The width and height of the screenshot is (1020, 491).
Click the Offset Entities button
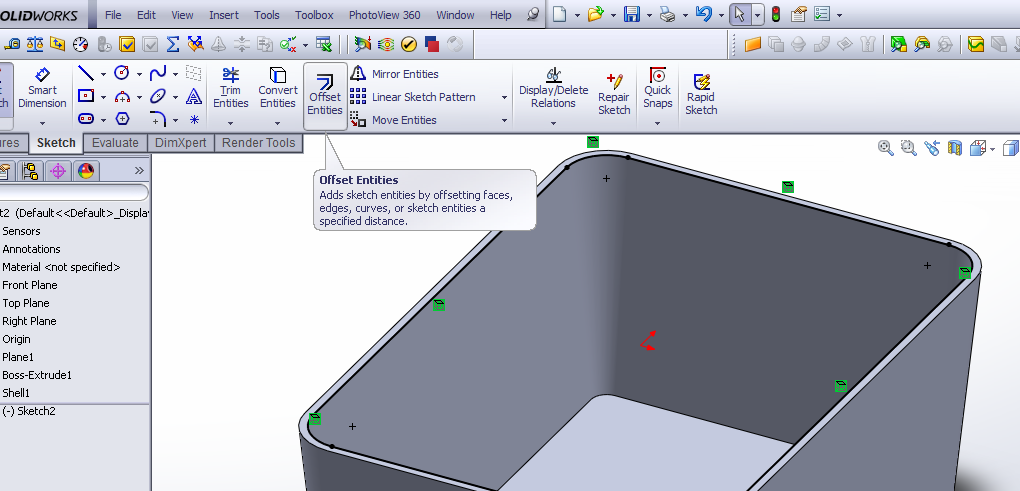point(325,96)
